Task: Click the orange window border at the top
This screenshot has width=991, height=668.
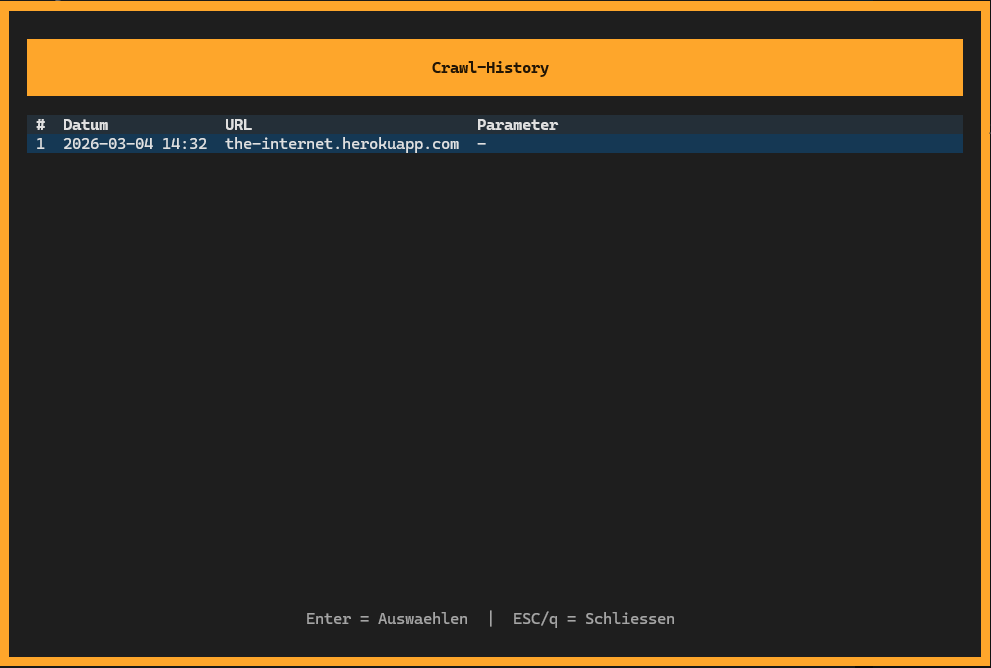Action: (495, 4)
